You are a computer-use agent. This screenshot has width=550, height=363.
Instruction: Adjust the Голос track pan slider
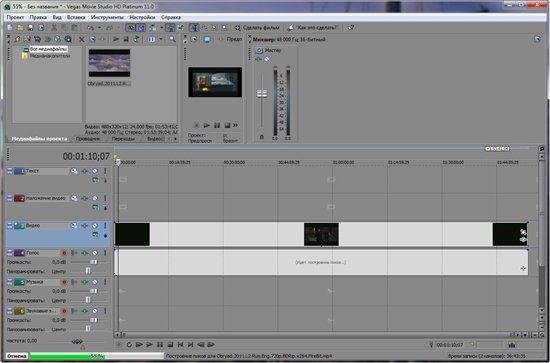(x=87, y=271)
